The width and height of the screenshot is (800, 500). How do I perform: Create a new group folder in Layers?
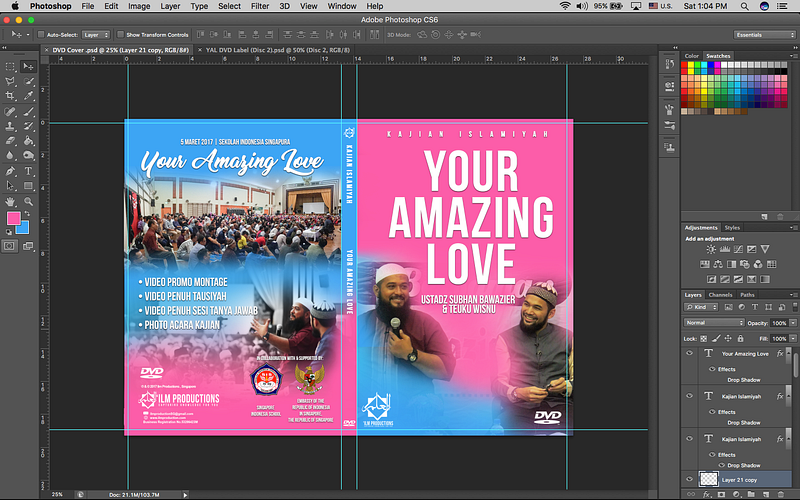pos(751,494)
